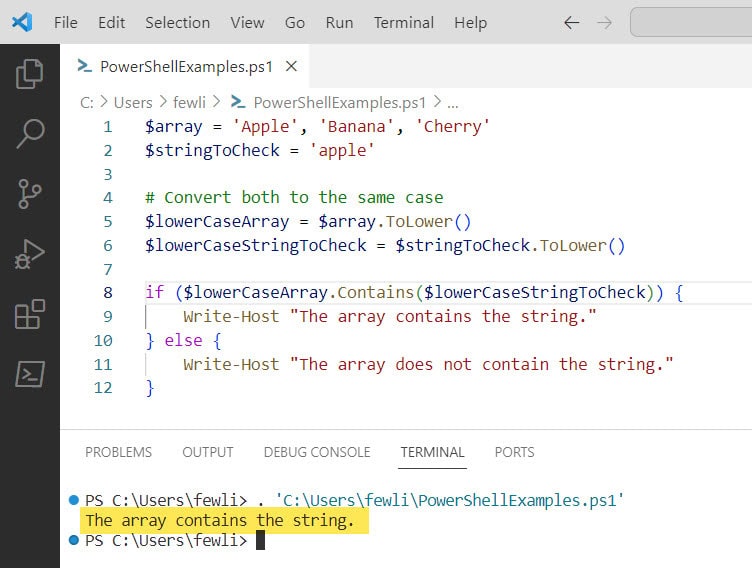The image size is (752, 568).
Task: Click the VS Code logo icon
Action: pos(22,22)
